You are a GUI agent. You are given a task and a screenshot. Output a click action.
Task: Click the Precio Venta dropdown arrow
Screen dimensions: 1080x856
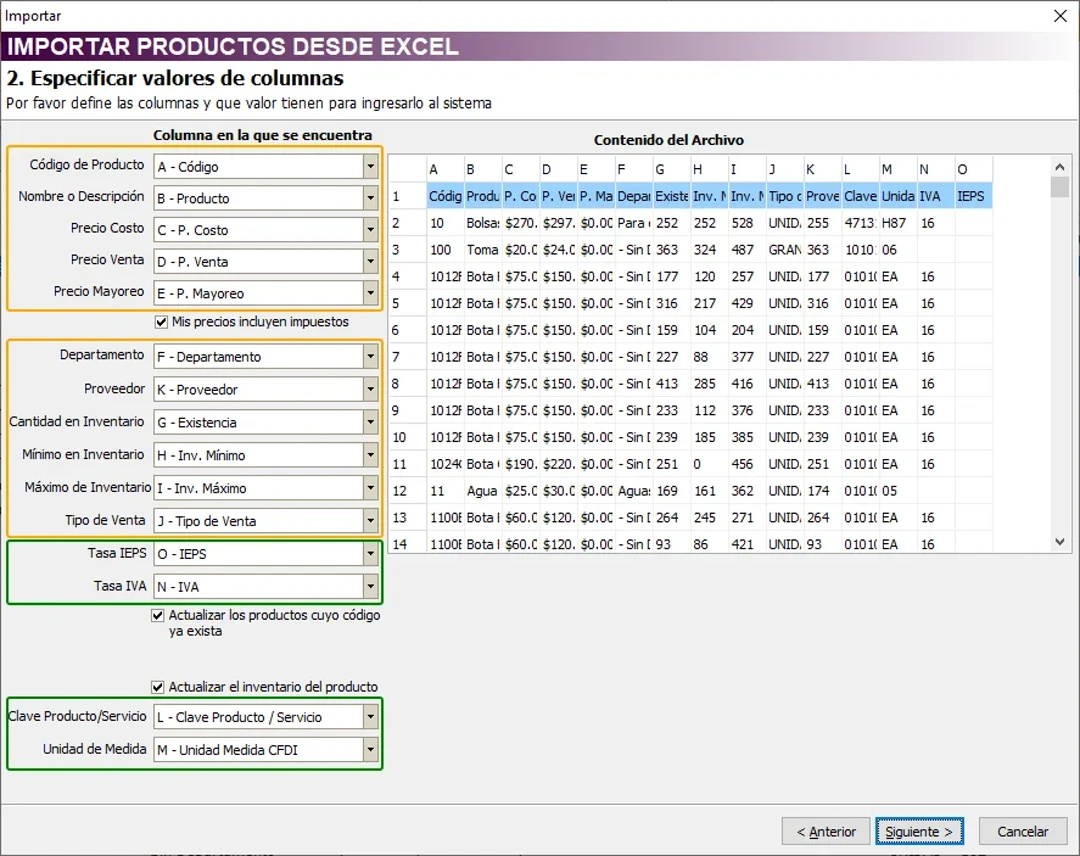point(370,262)
